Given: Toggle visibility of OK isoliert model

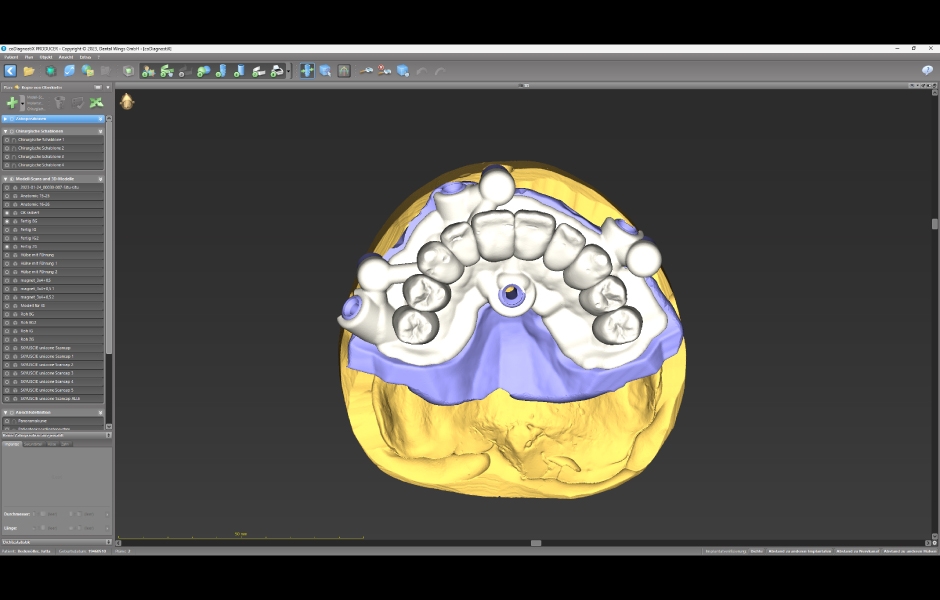Looking at the screenshot, I should [7, 213].
